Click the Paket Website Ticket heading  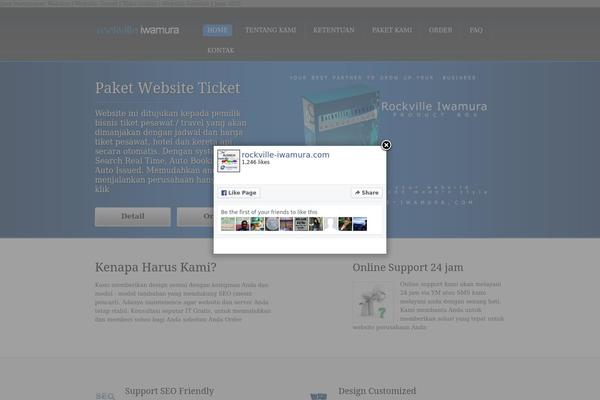pyautogui.click(x=168, y=88)
